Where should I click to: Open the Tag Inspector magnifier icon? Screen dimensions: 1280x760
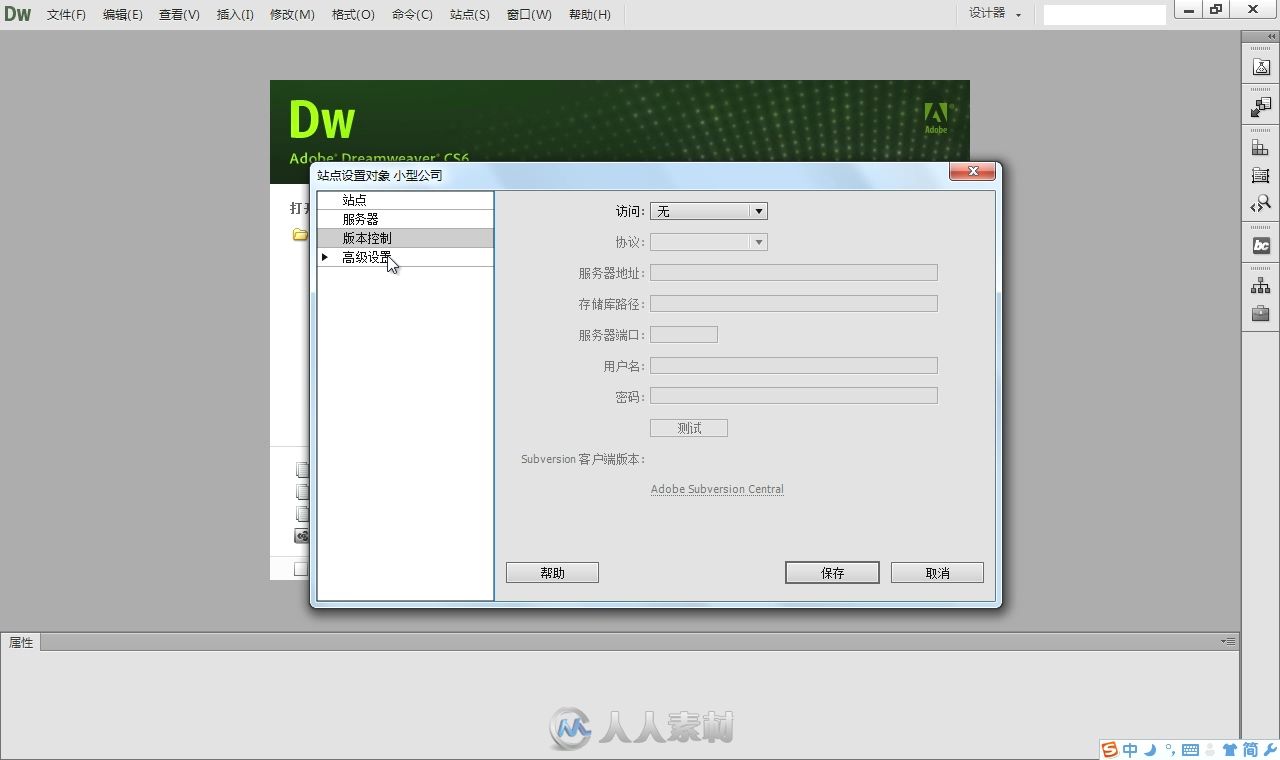click(x=1260, y=204)
